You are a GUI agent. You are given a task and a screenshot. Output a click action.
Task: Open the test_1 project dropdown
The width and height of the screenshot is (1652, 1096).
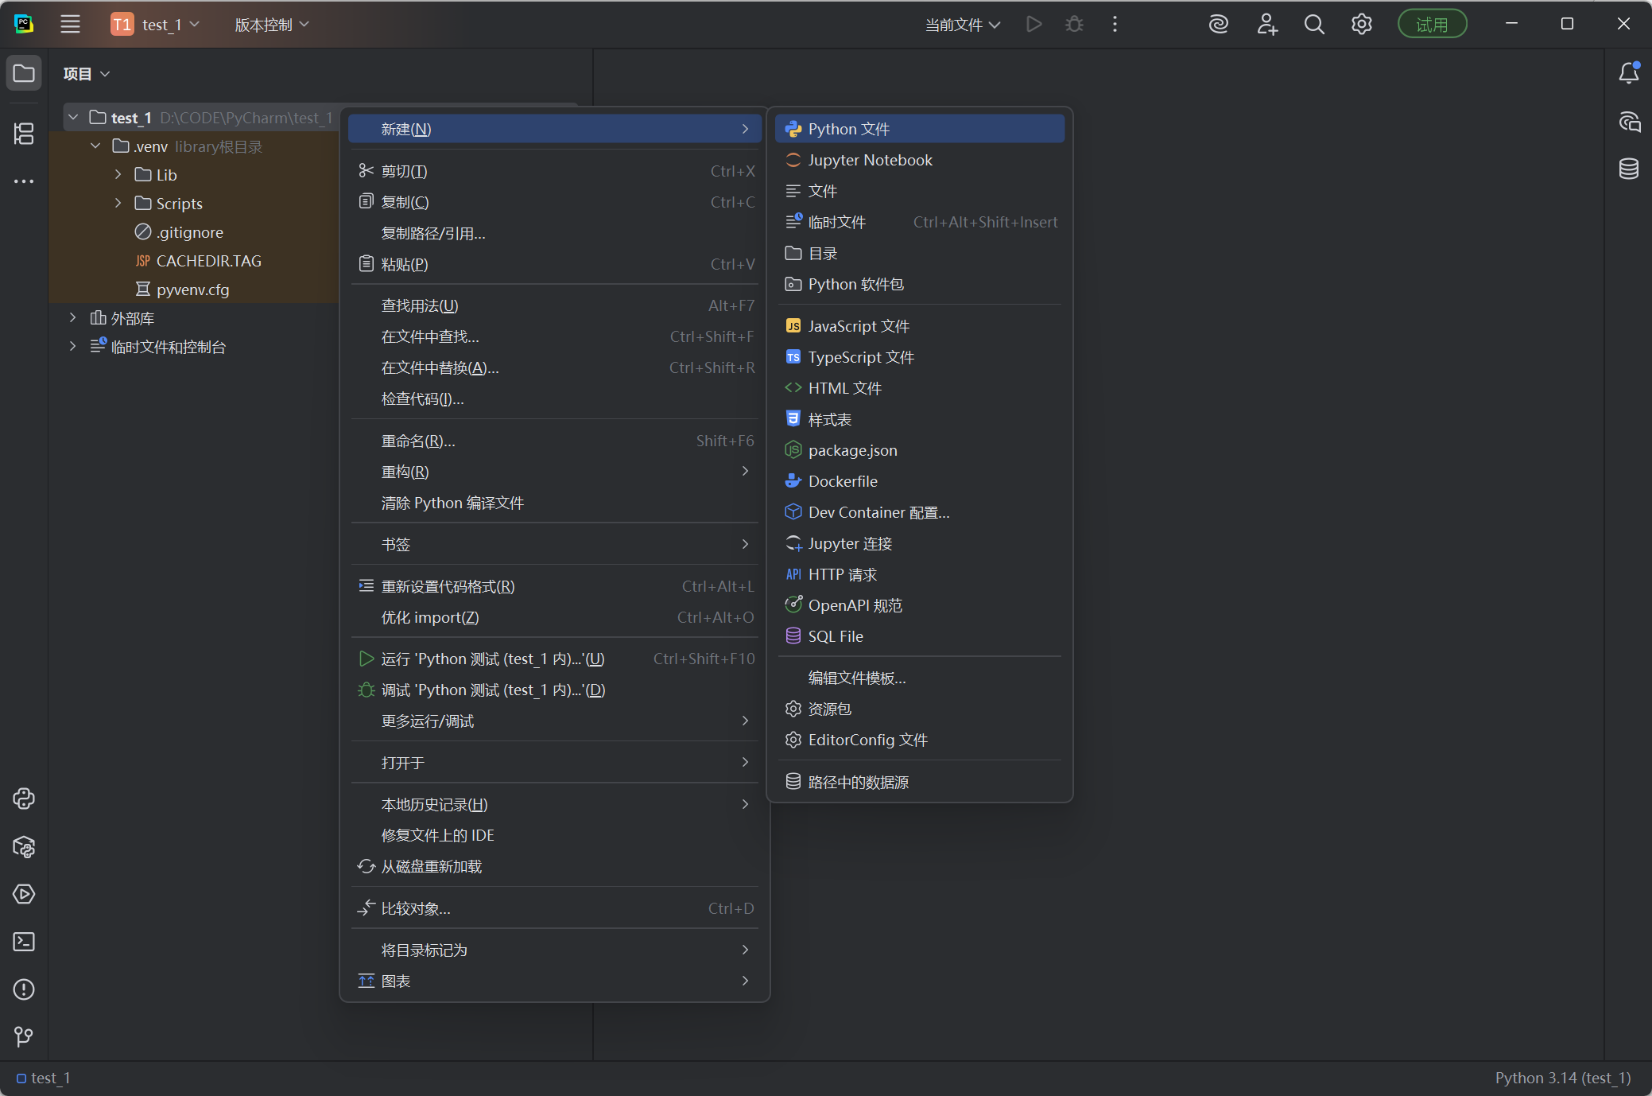point(156,24)
